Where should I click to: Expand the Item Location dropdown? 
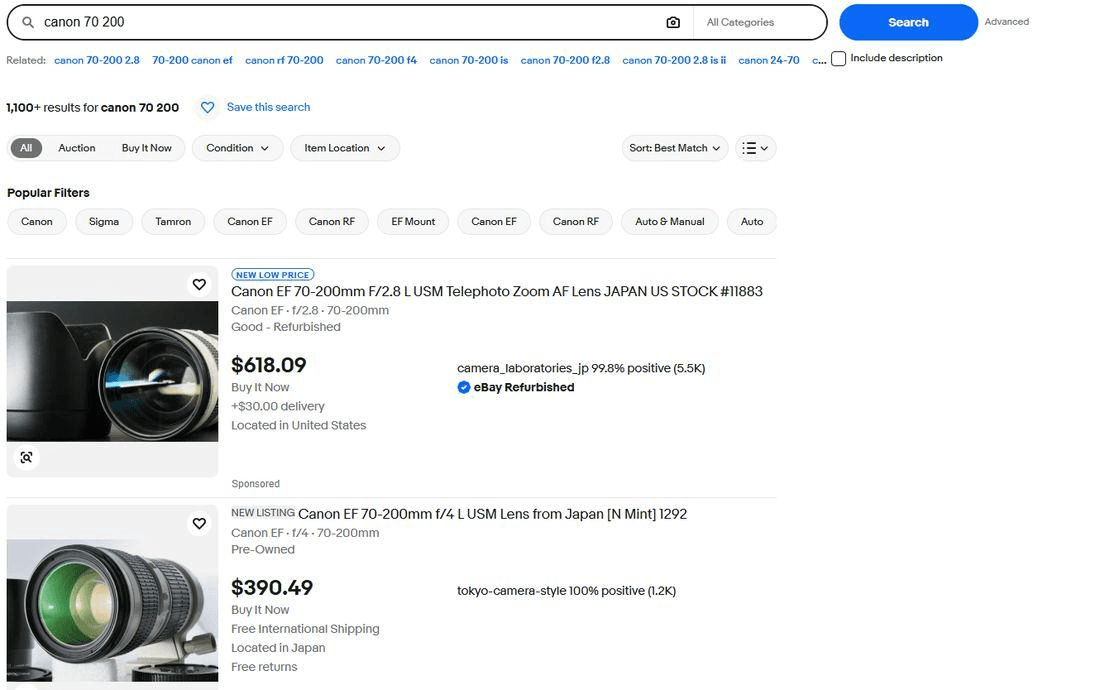point(345,148)
